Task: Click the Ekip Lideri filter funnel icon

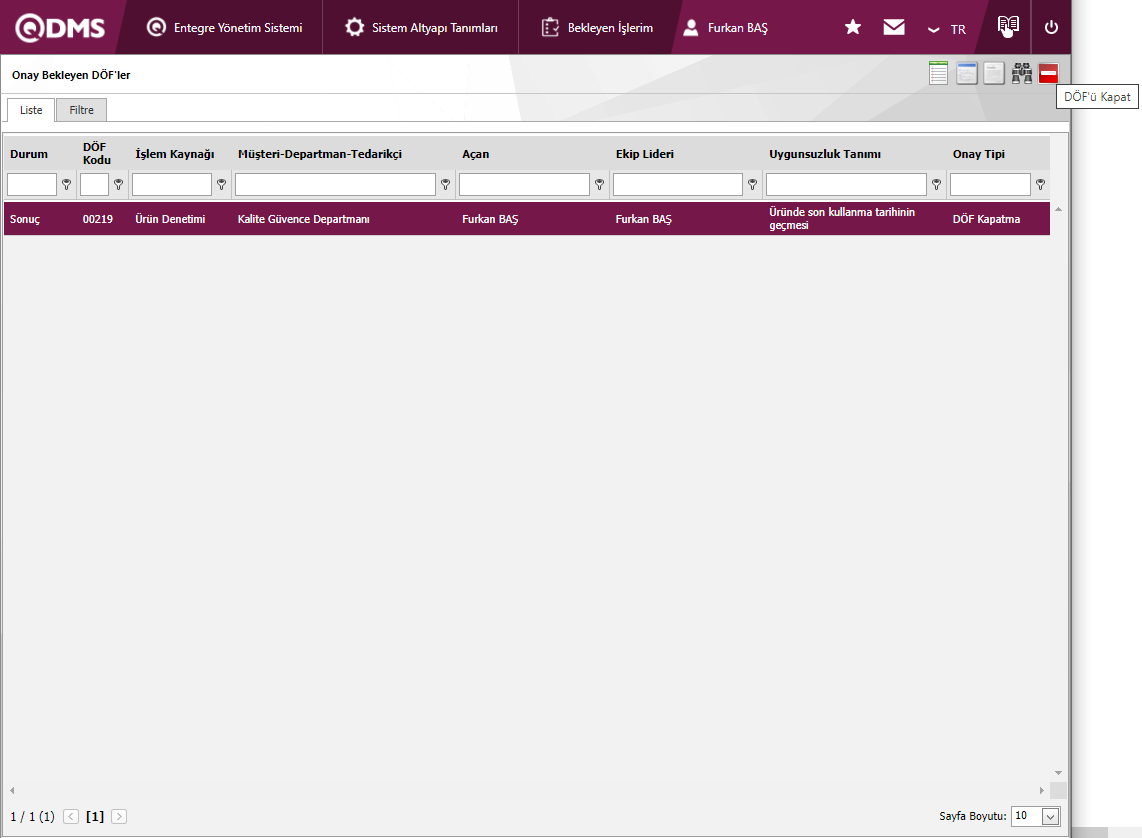Action: 752,185
